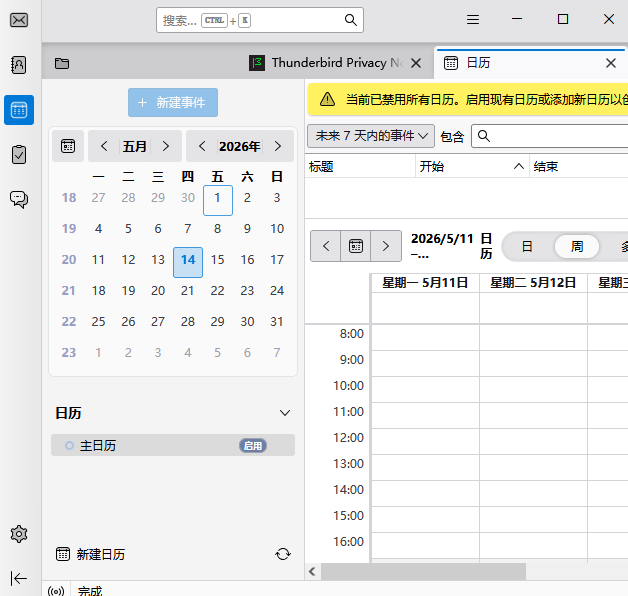Screen dimensions: 628x596
Task: Click the 完成 status bar text
Action: point(90,591)
